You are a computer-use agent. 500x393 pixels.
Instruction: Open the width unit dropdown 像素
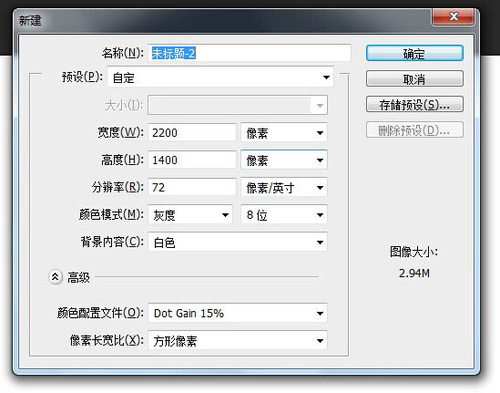(284, 133)
